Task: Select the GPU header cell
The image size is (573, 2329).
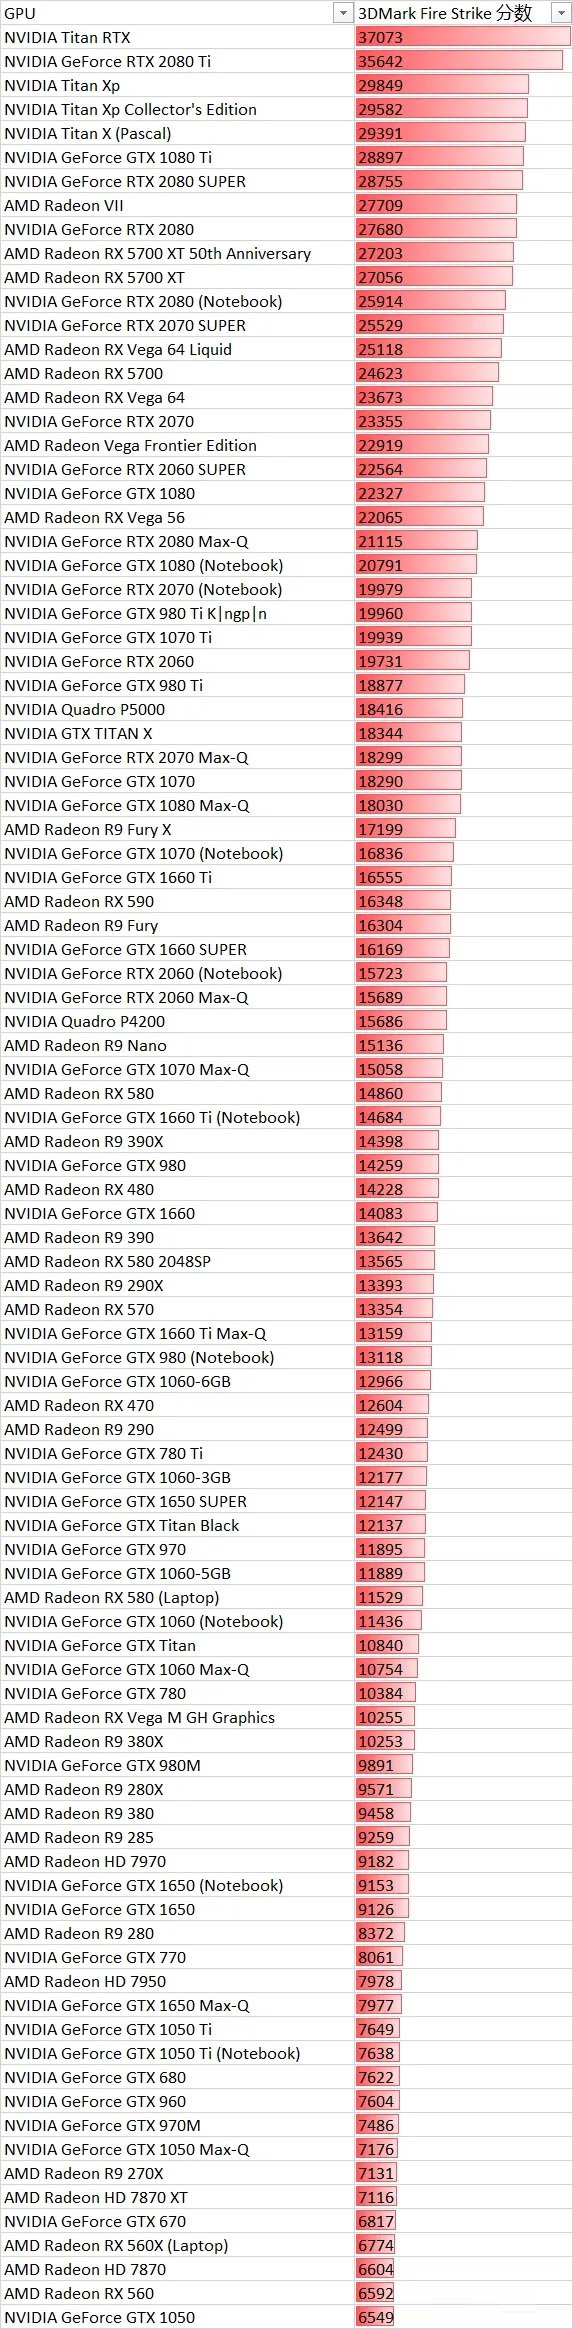Action: (x=178, y=13)
